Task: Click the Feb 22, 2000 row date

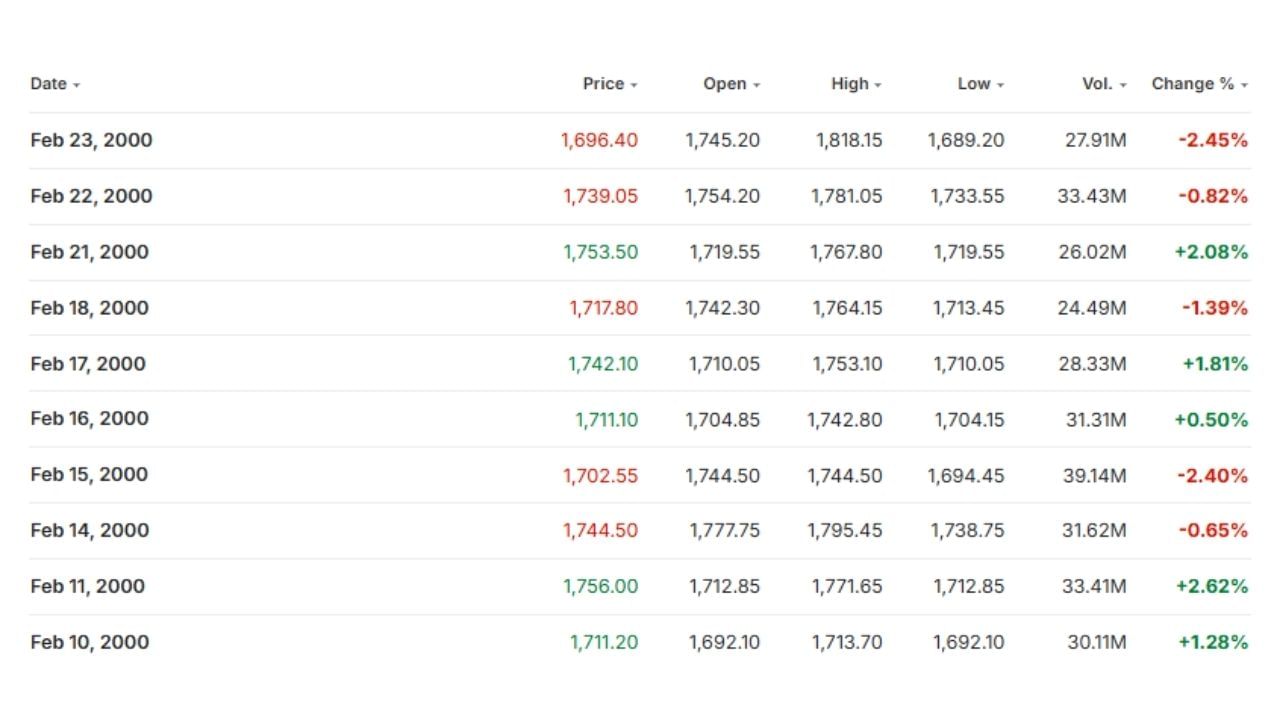Action: pos(91,196)
